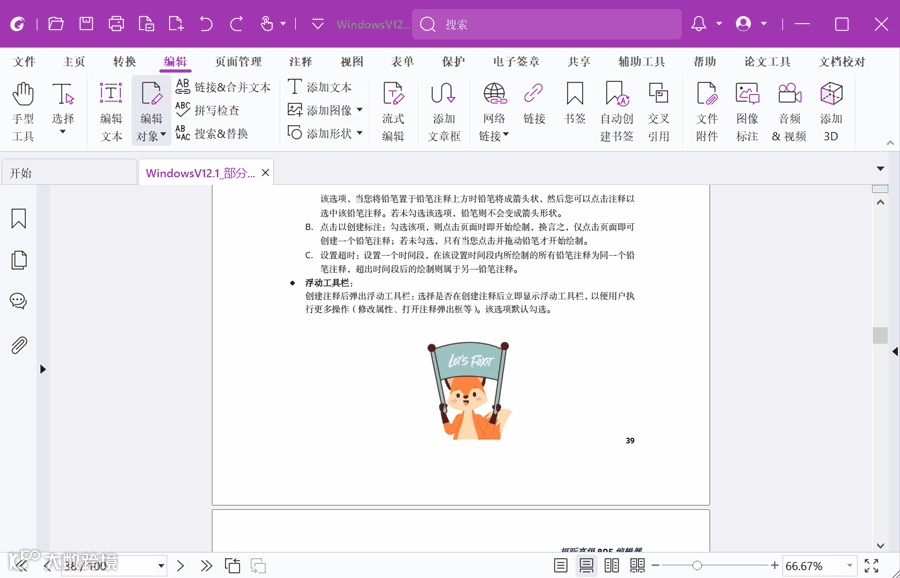Open the attachments side panel

point(18,345)
